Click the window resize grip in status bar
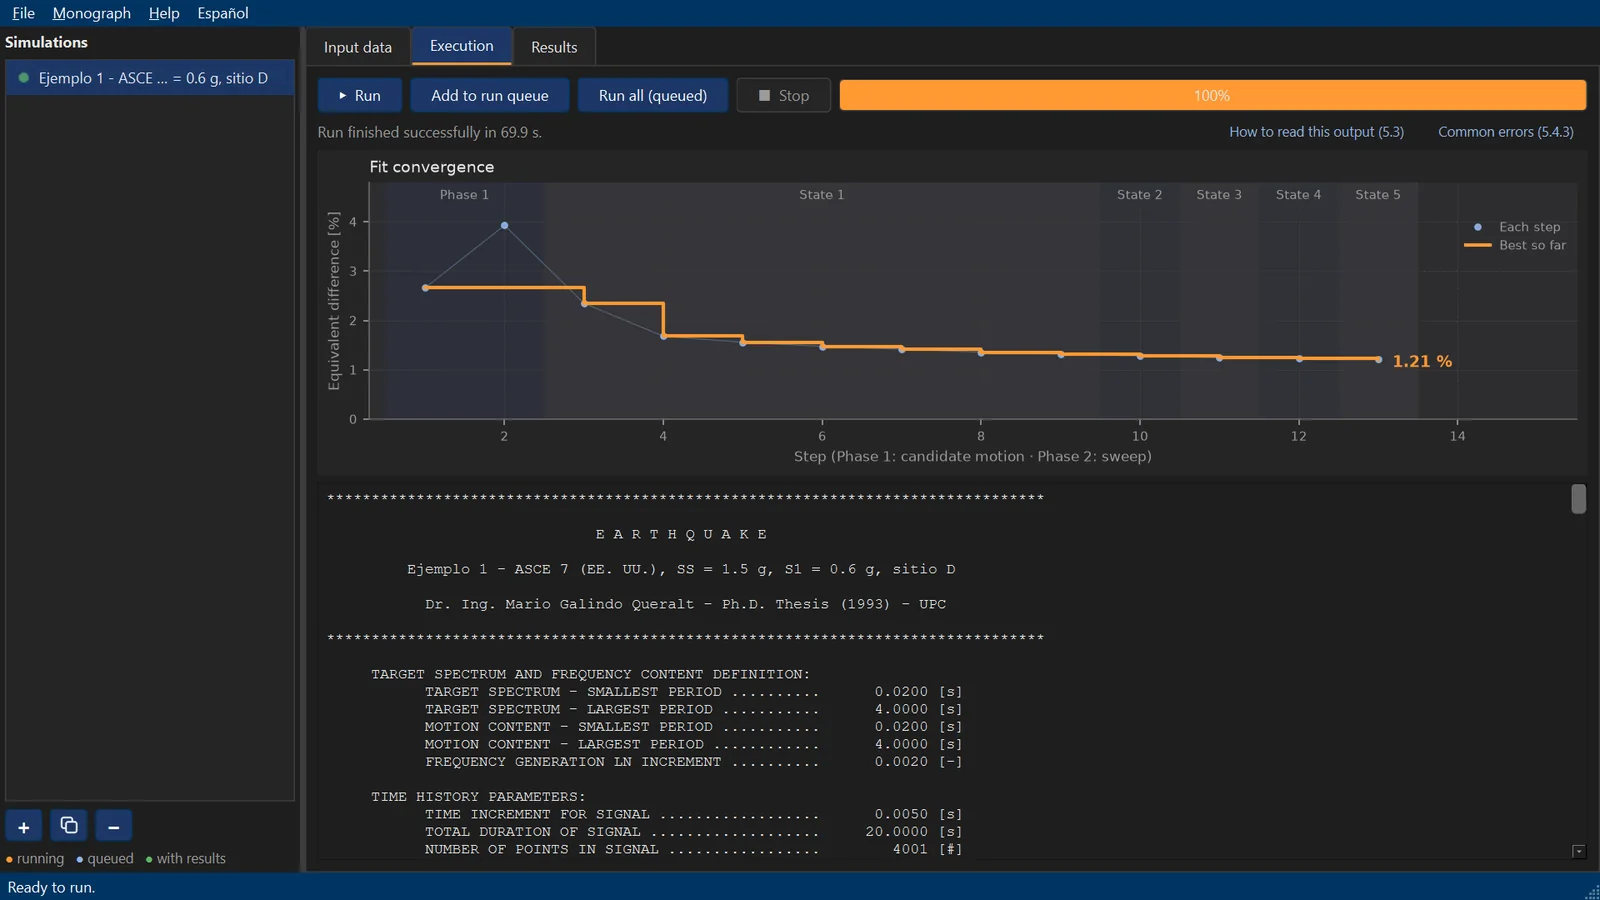 click(1592, 892)
